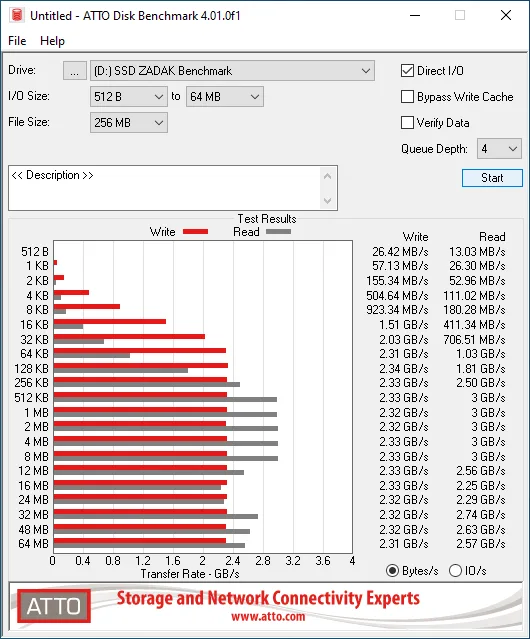Click the red Write legend swatch

click(x=196, y=231)
